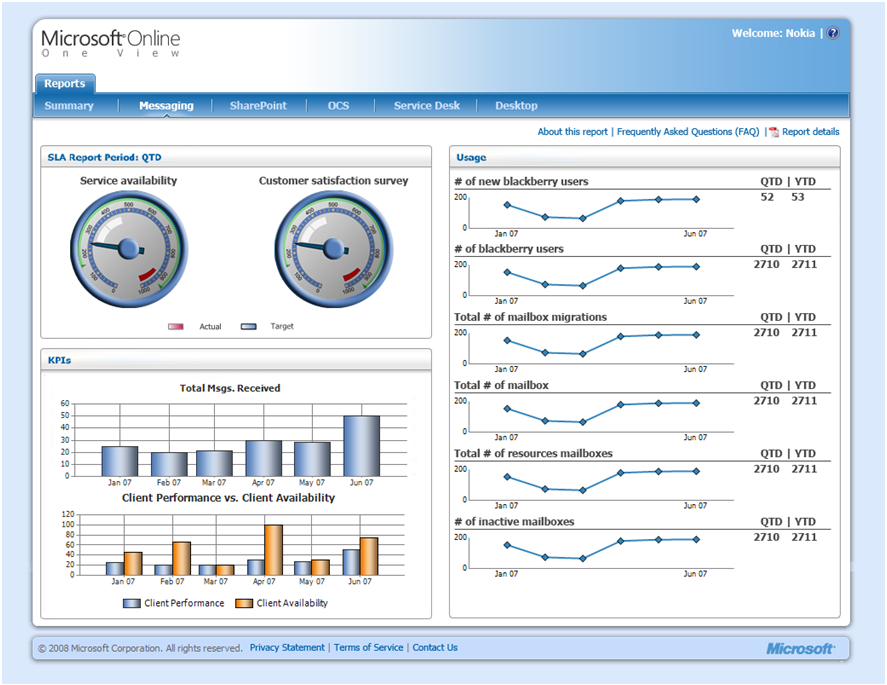Switch to the Summary tab

click(69, 106)
